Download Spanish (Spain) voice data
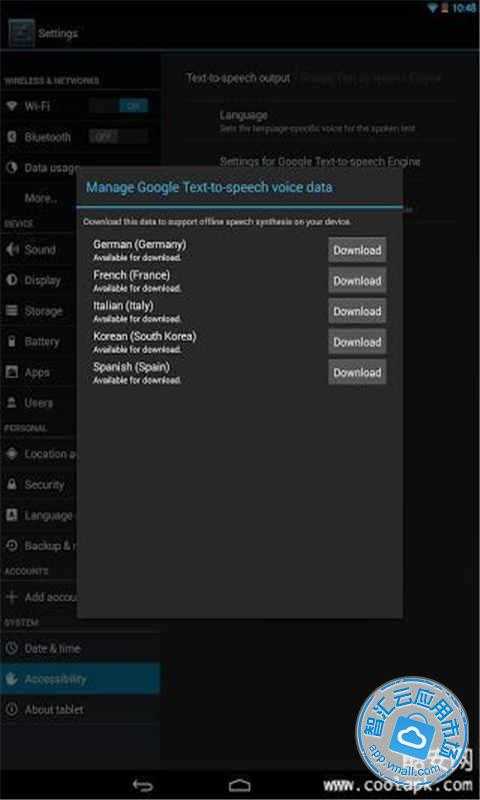This screenshot has height=800, width=480. point(357,372)
